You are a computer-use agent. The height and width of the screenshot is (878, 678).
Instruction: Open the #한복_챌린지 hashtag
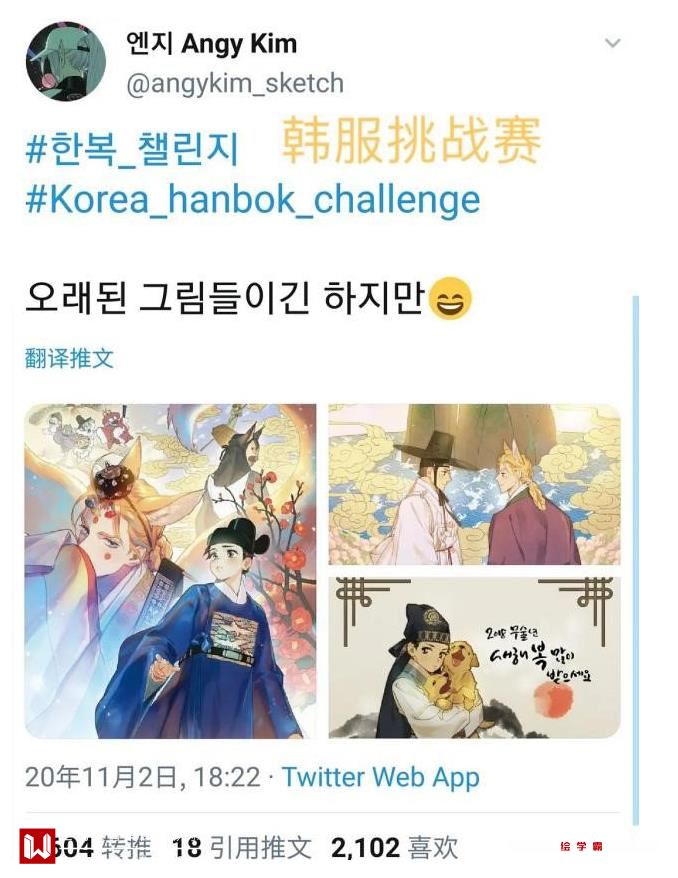(x=132, y=150)
